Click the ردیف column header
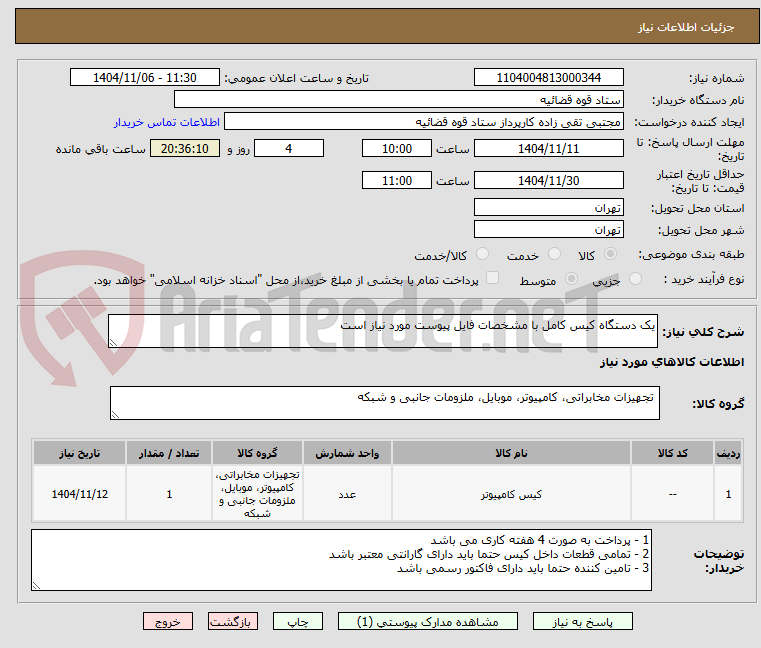Screen dimensions: 761x648 click(x=728, y=453)
